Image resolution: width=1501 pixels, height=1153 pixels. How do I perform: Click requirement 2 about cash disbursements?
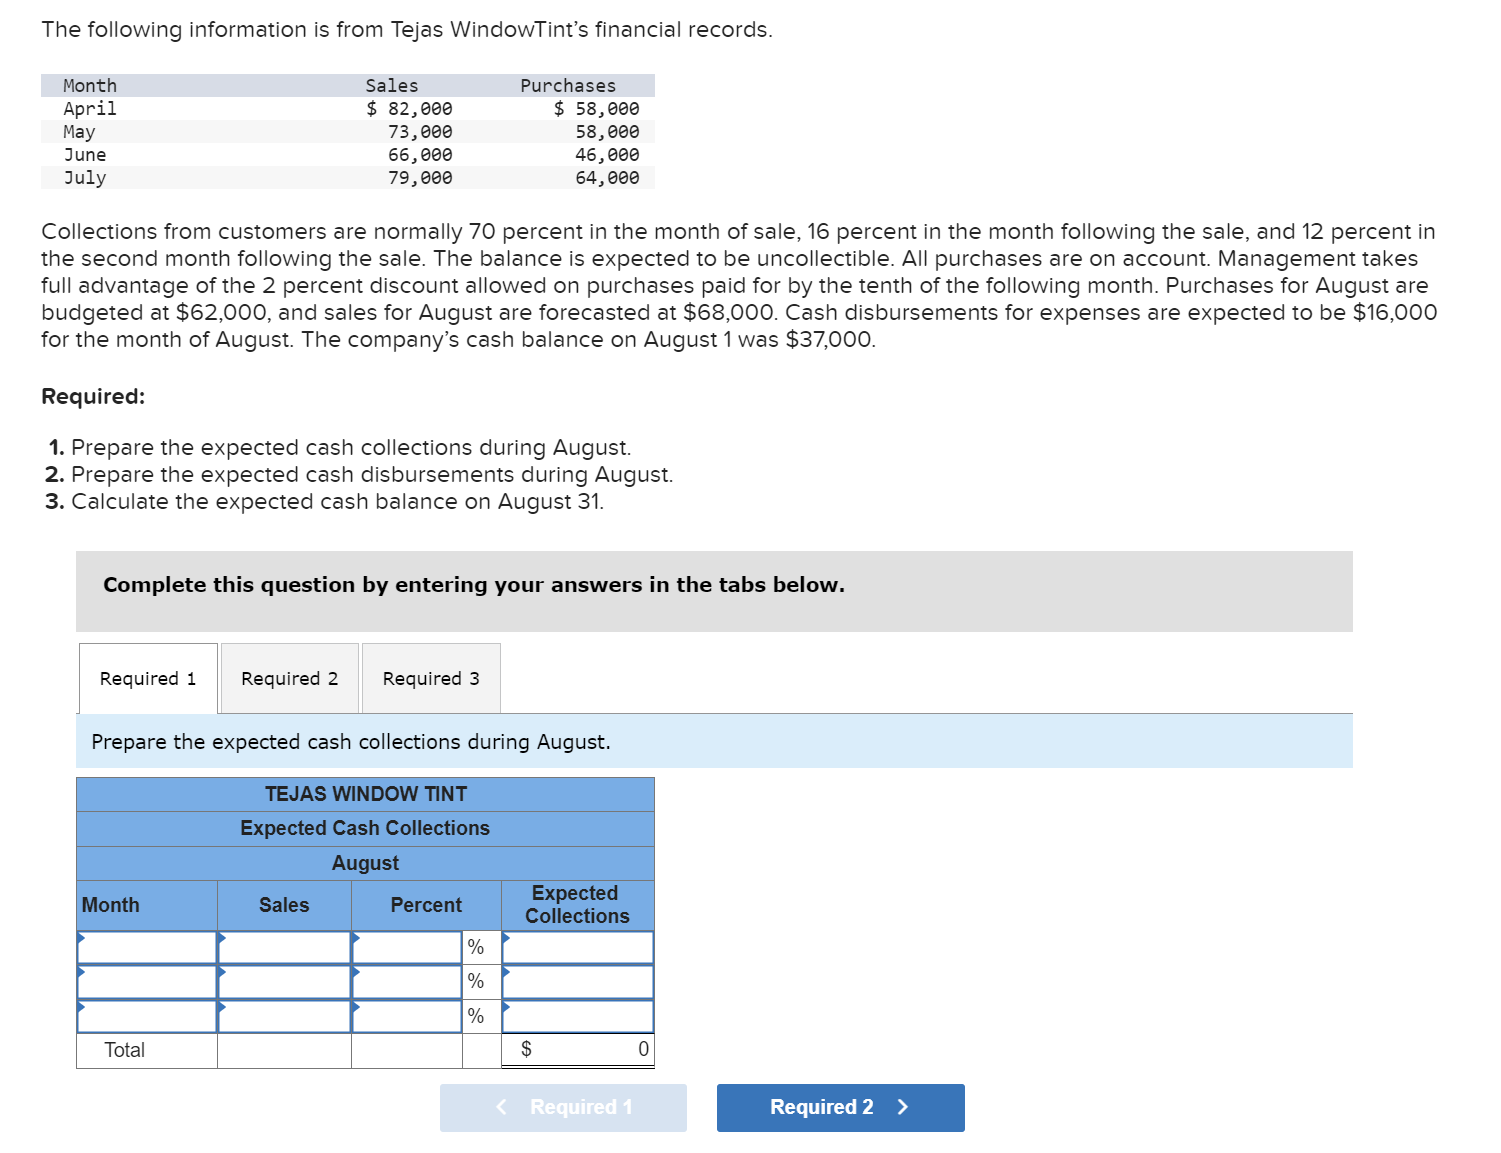pyautogui.click(x=359, y=474)
